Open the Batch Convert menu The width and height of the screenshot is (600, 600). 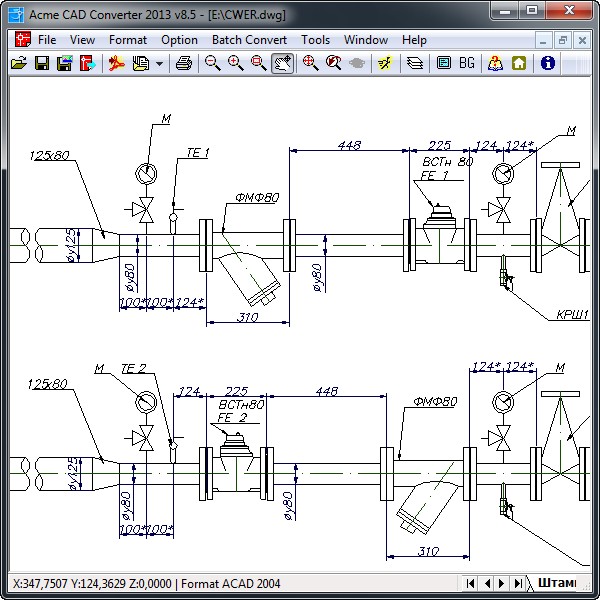(x=249, y=40)
